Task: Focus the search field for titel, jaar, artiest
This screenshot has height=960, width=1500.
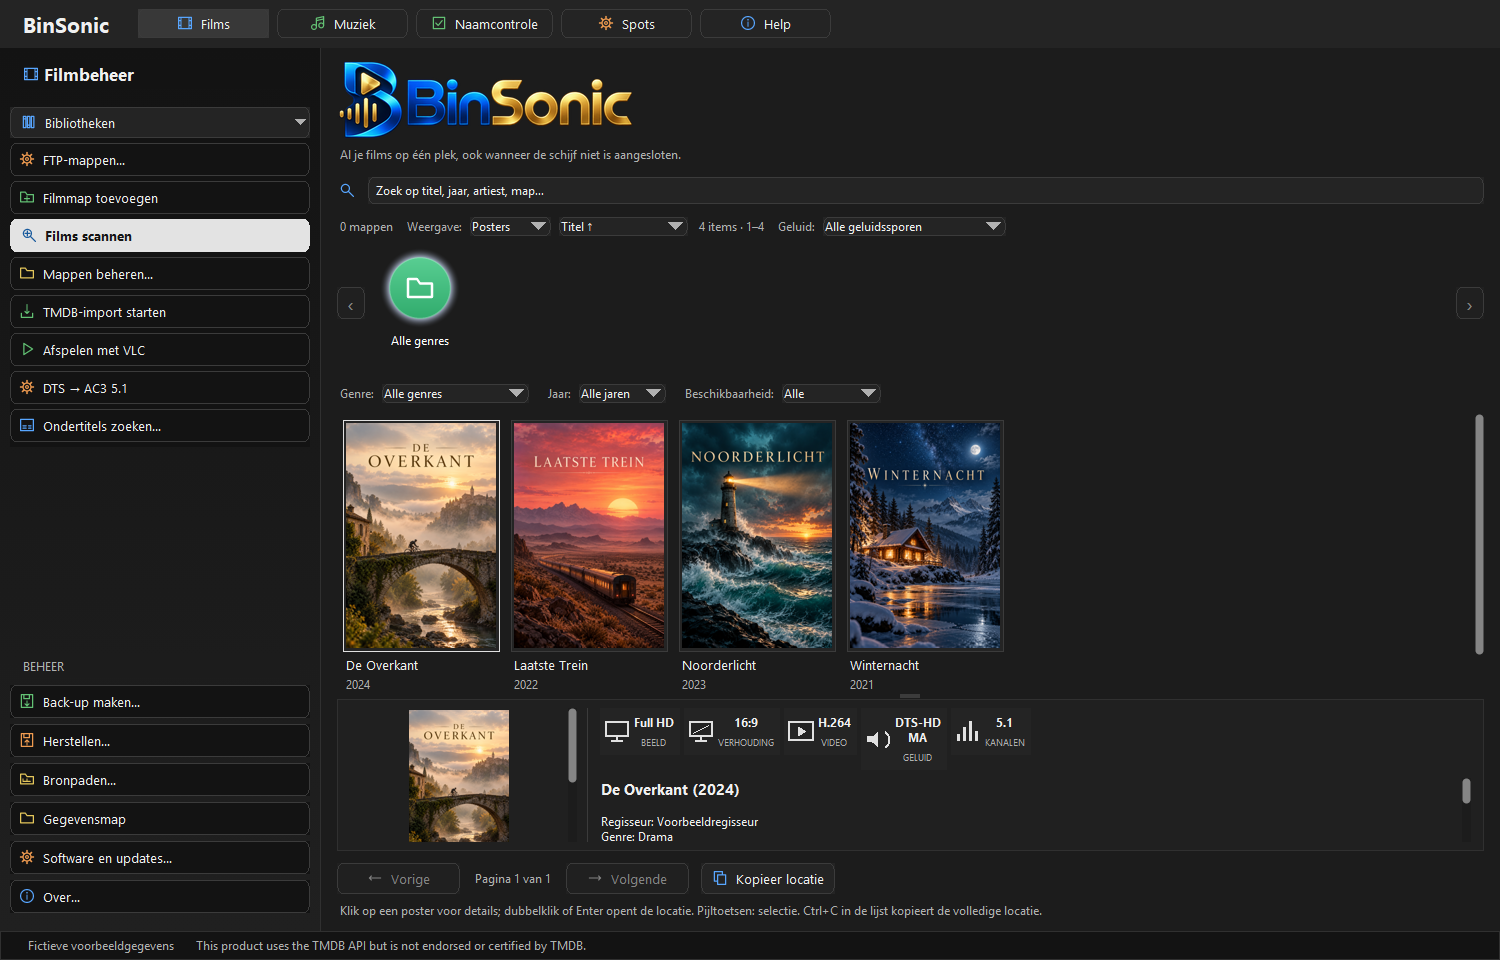Action: coord(925,191)
